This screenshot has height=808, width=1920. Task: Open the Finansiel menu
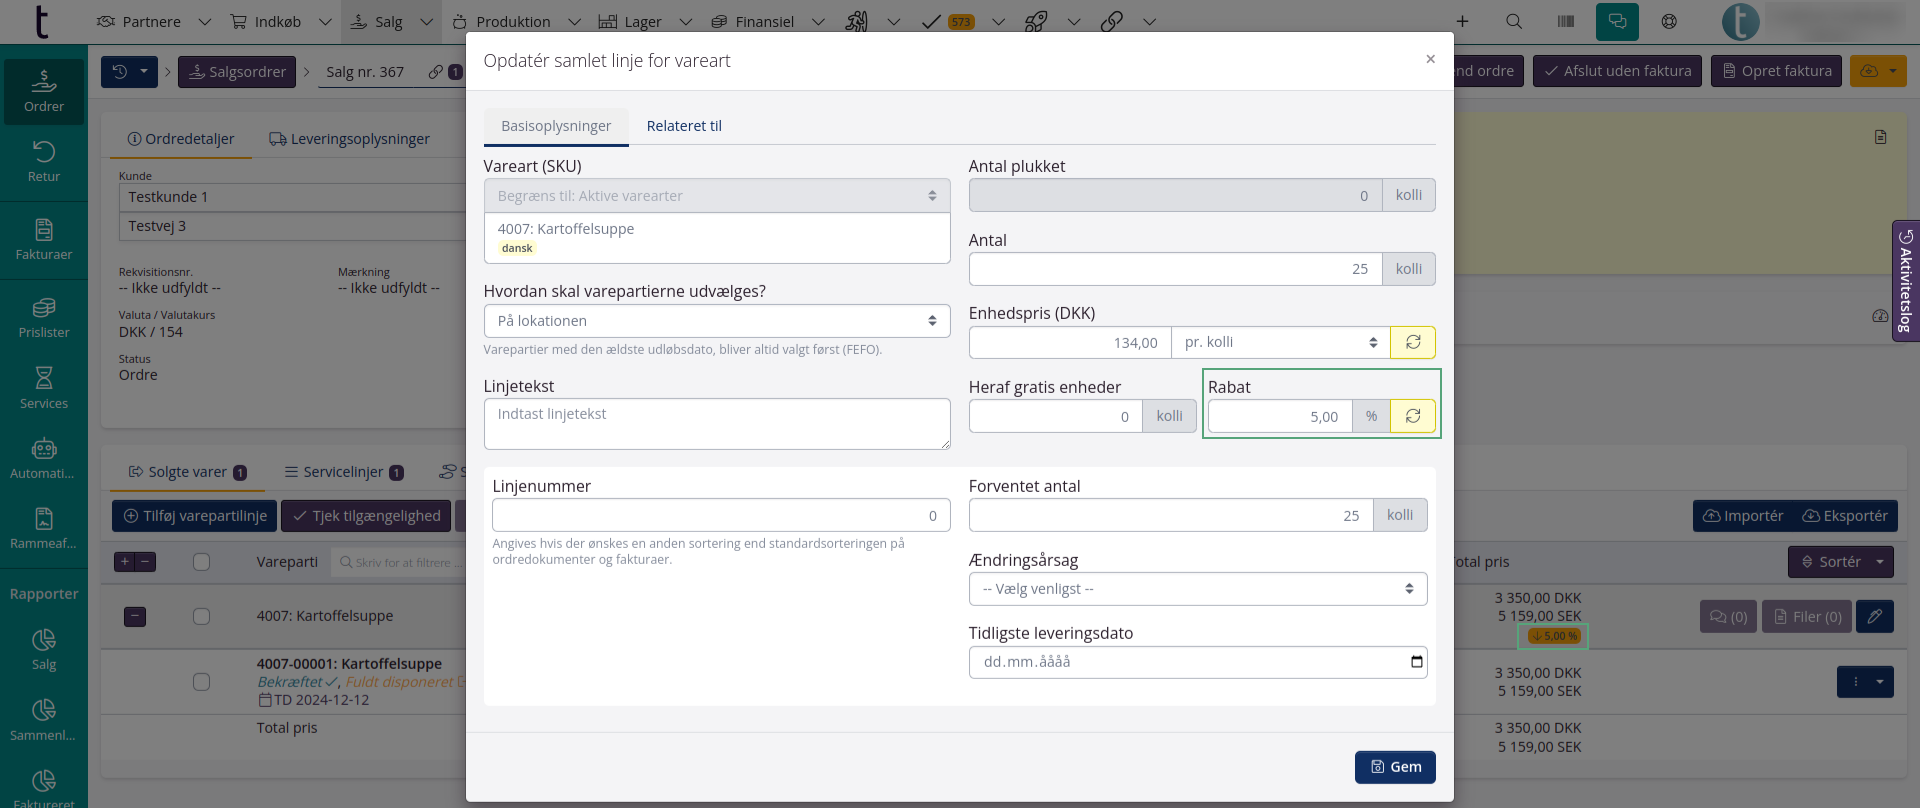click(x=765, y=21)
